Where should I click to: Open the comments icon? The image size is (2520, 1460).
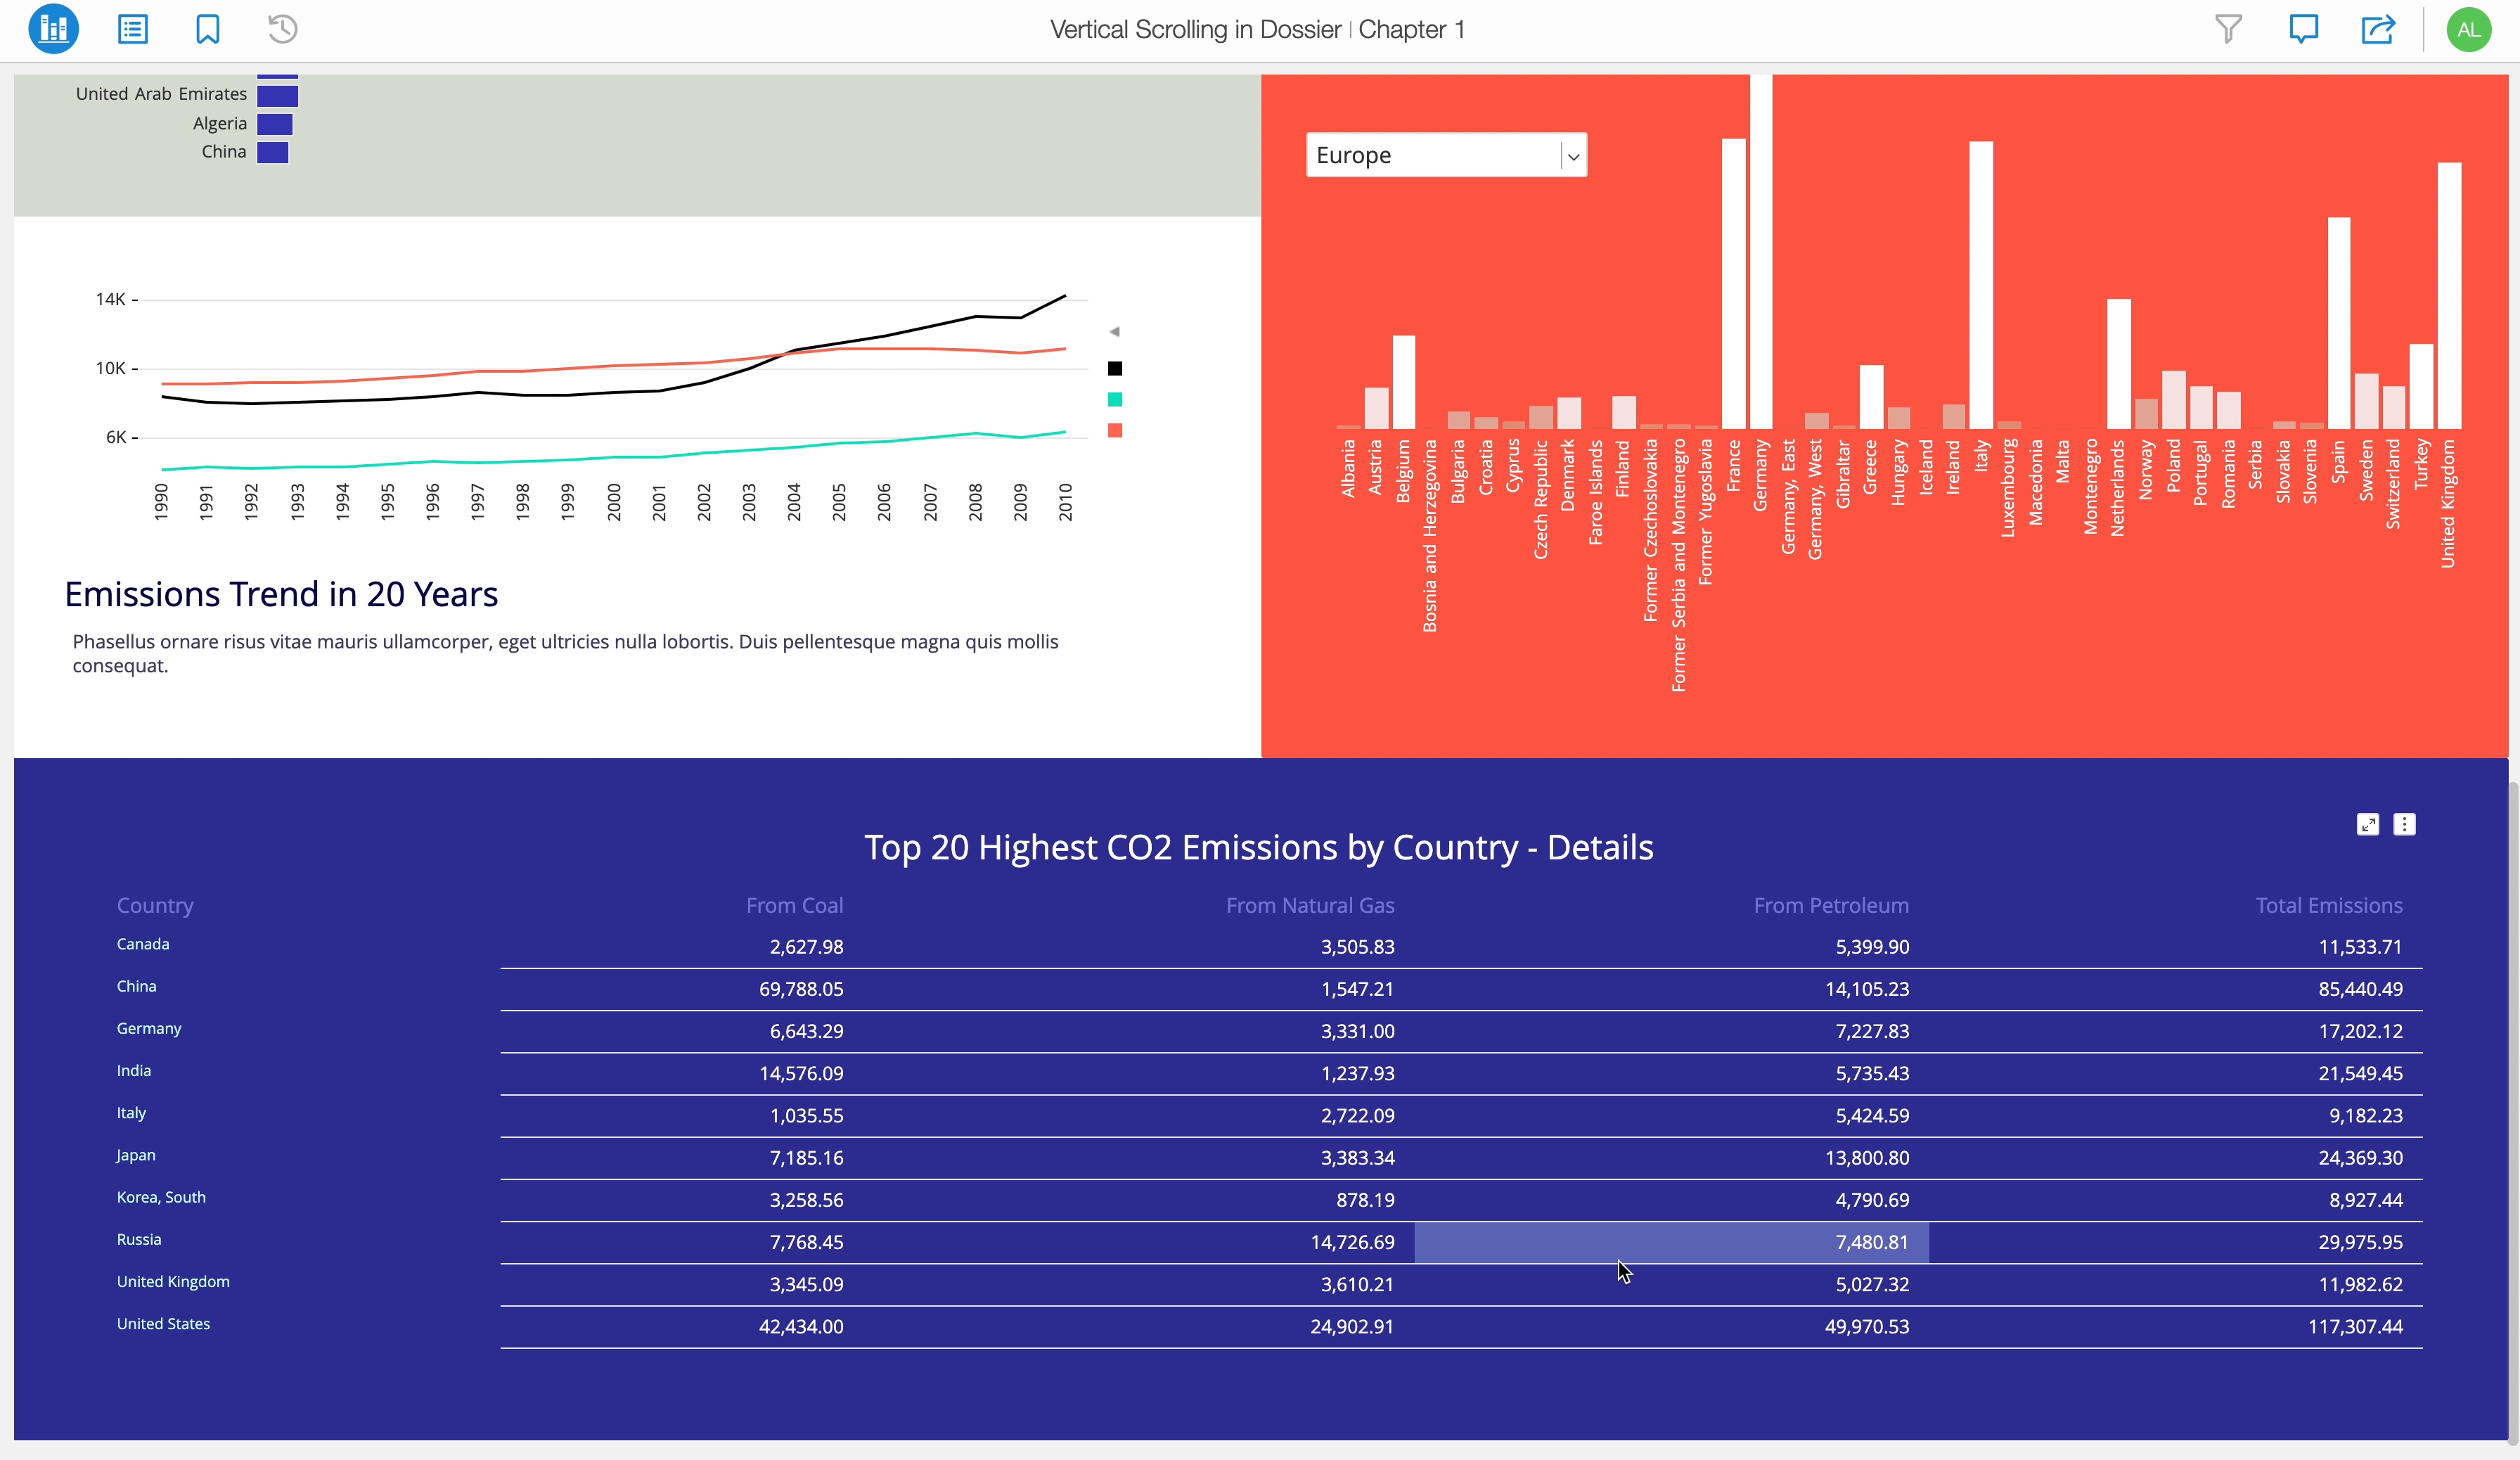click(x=2303, y=29)
